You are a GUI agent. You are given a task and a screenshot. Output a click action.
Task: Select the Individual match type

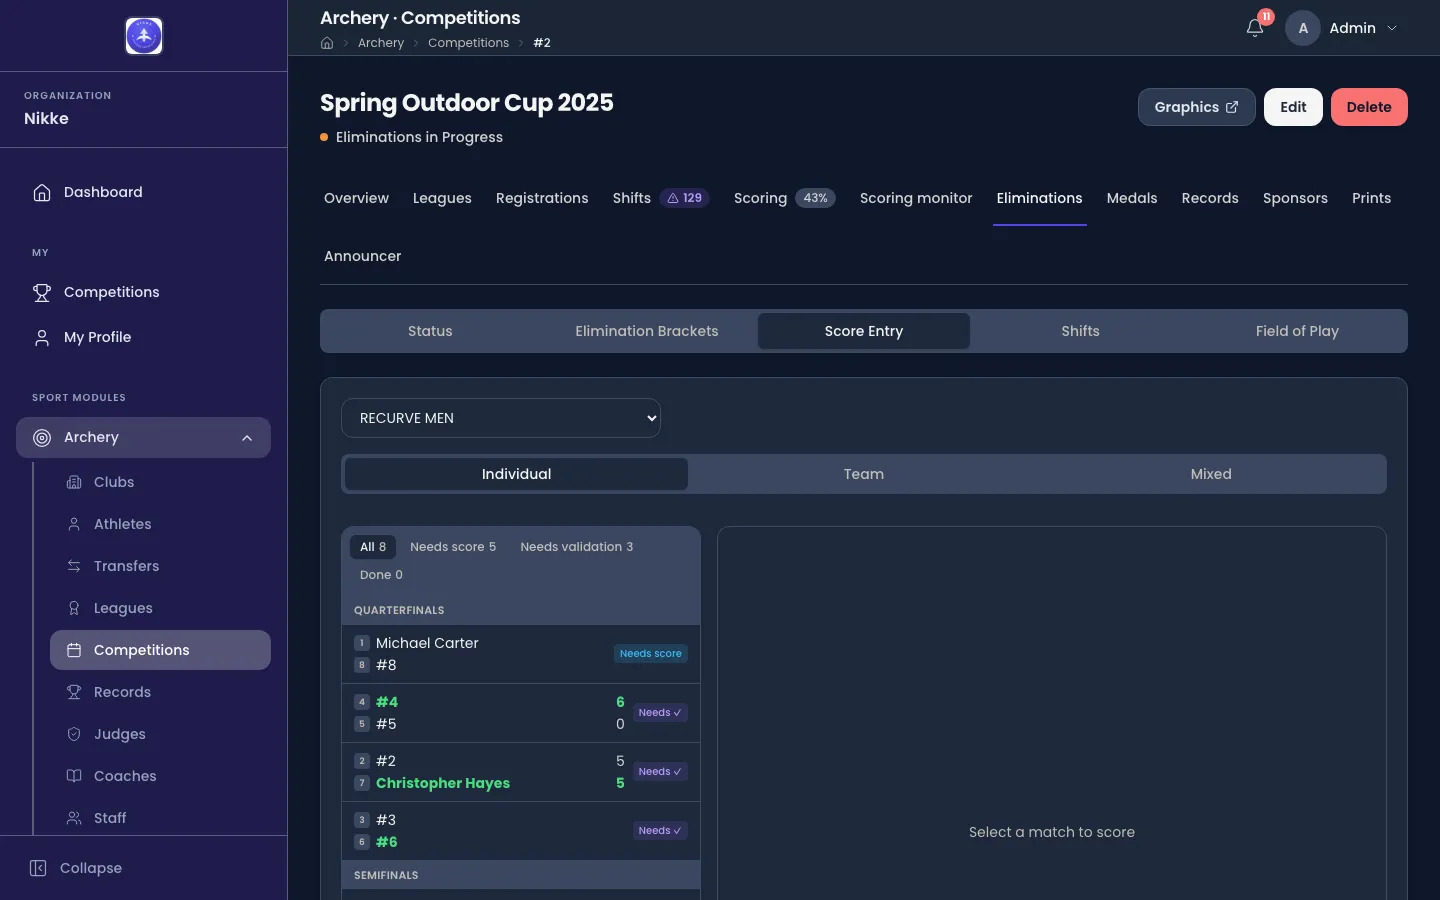(x=516, y=474)
